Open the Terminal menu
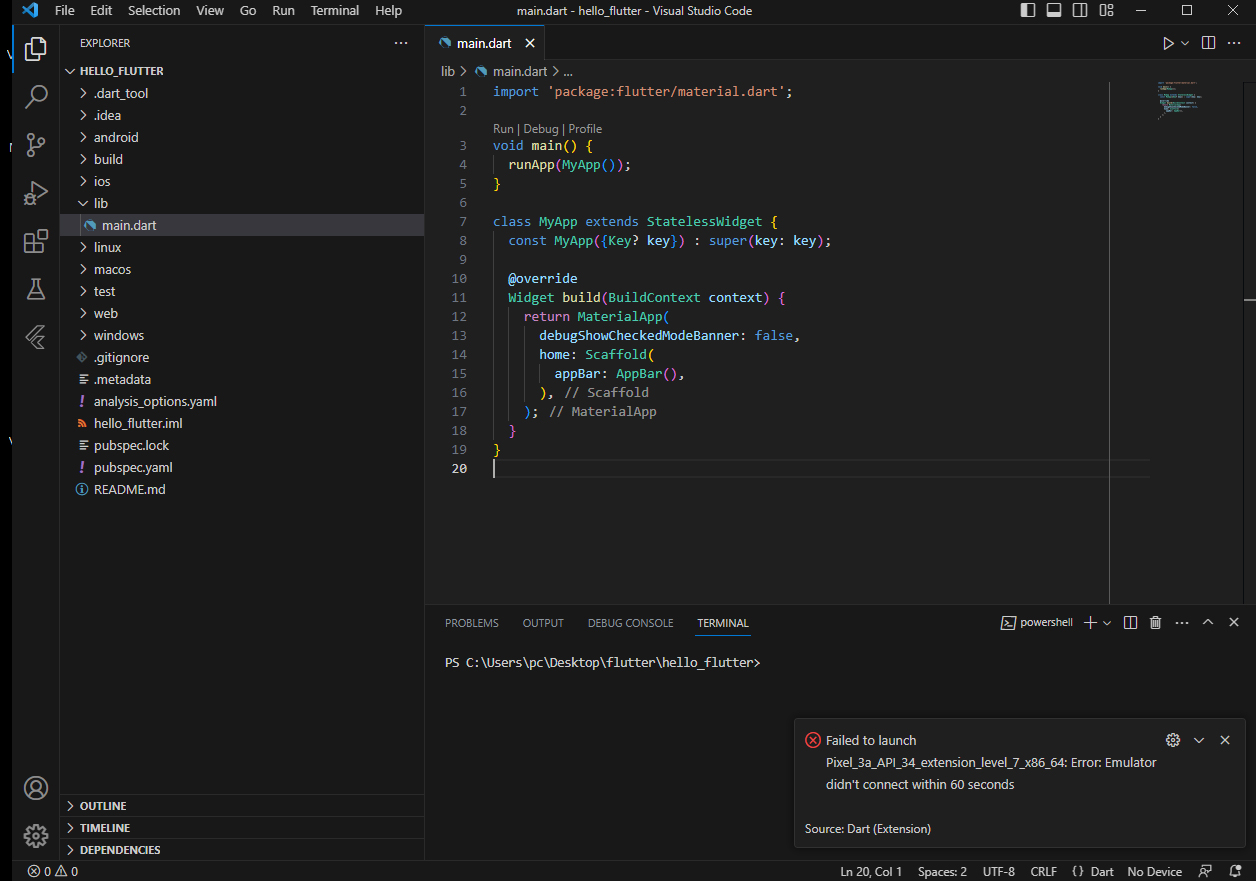The width and height of the screenshot is (1256, 881). click(335, 11)
